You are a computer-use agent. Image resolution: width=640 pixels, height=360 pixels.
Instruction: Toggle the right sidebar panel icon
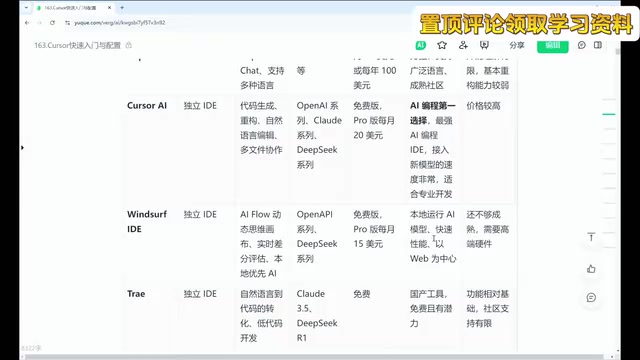click(x=598, y=45)
